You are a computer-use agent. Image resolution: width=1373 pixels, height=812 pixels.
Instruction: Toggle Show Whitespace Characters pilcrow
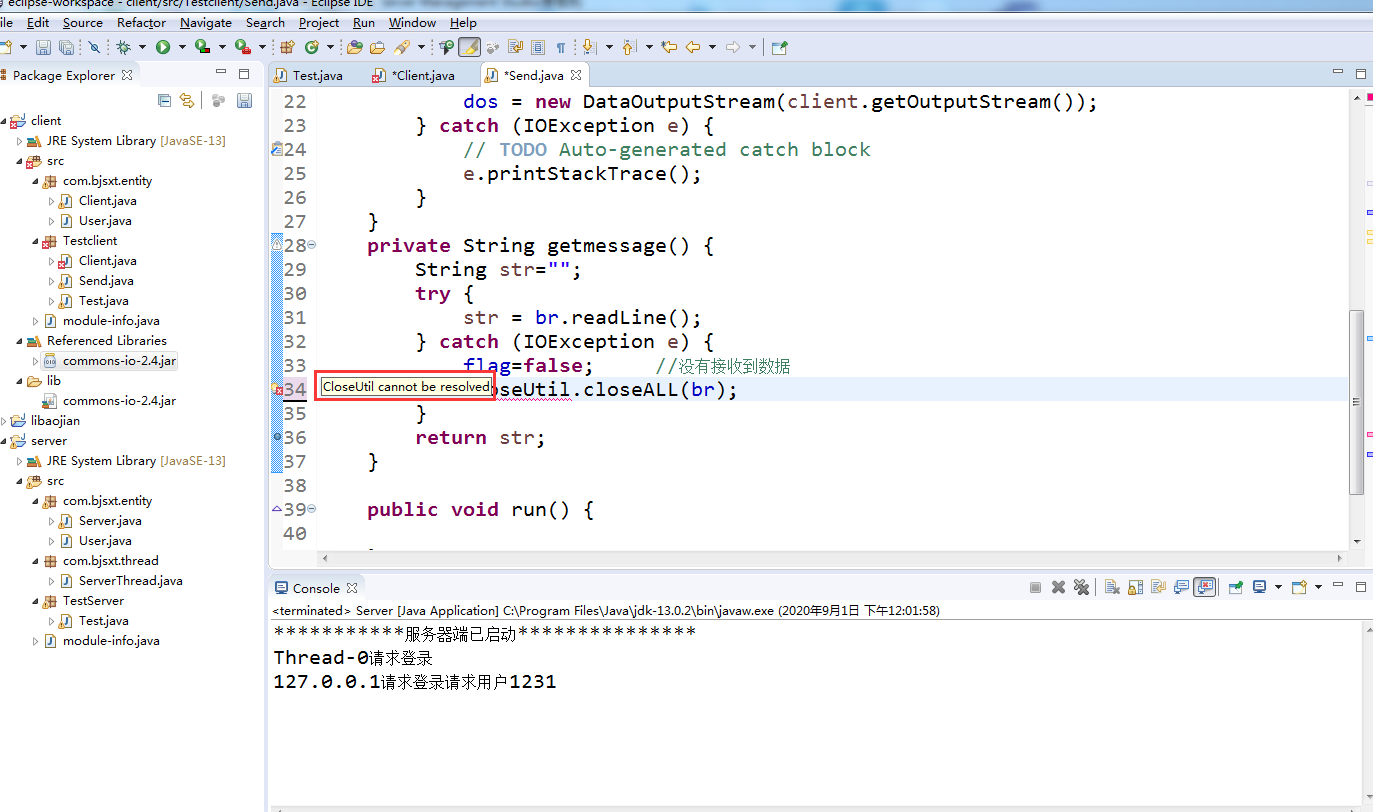[560, 47]
